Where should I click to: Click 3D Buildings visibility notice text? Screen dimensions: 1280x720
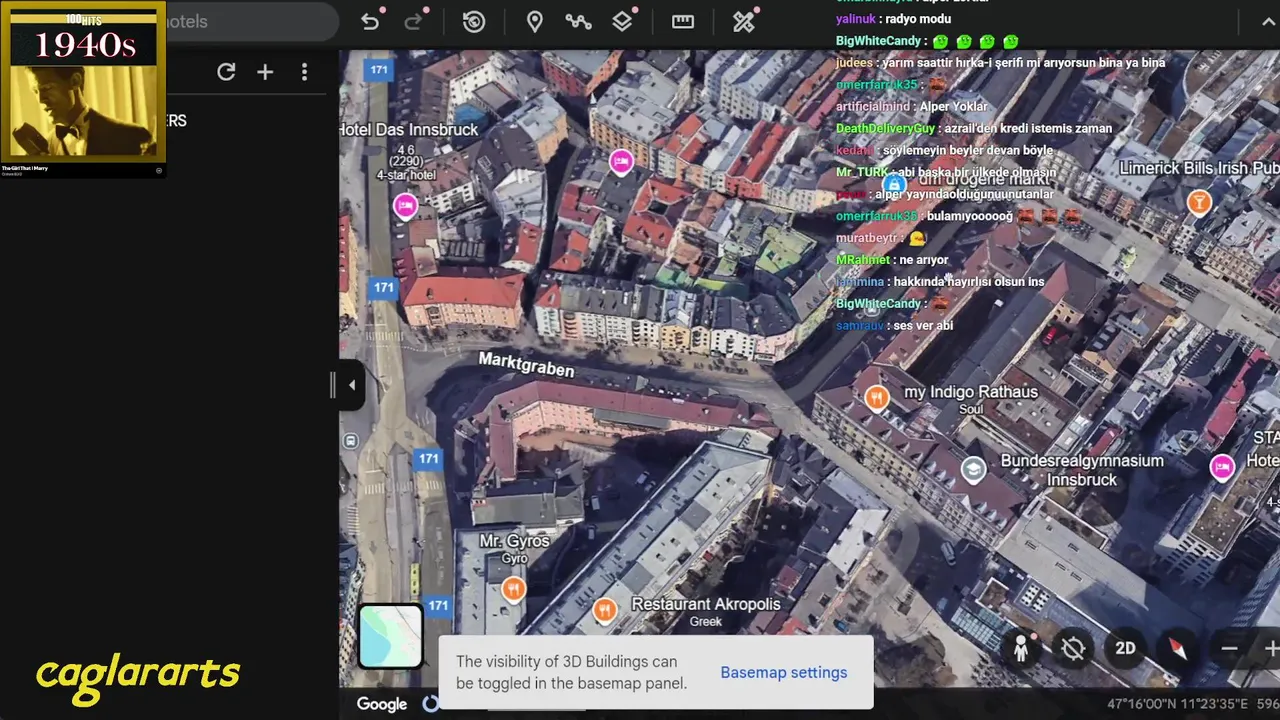pos(571,672)
